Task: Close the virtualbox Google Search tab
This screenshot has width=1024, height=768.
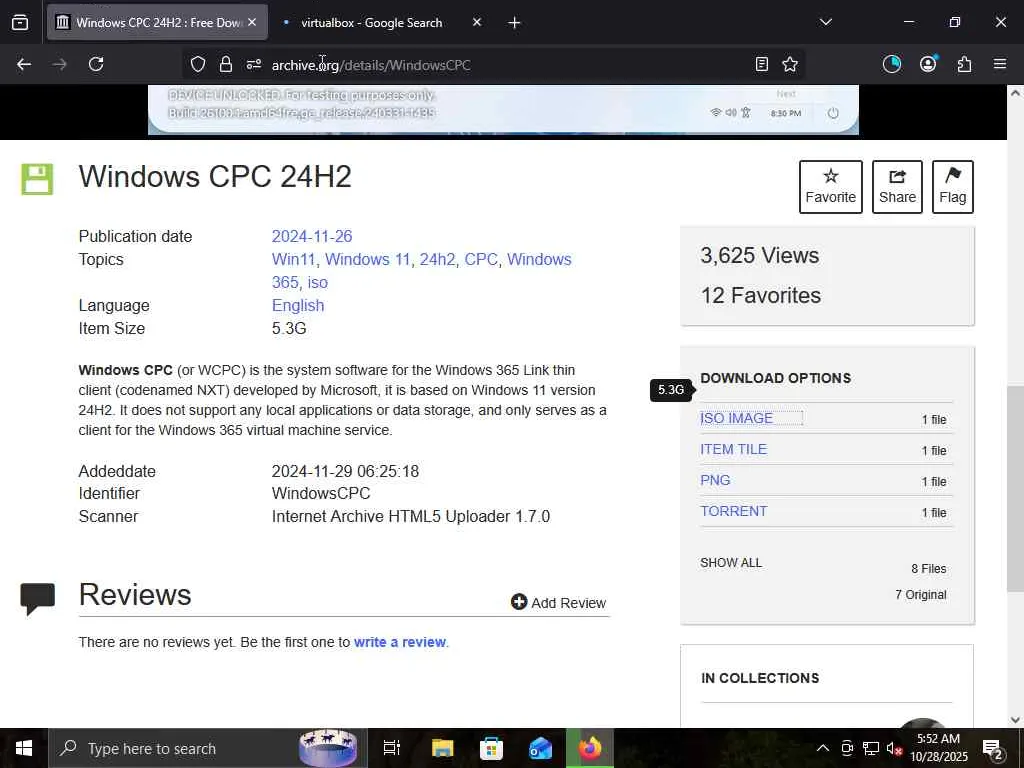Action: click(x=477, y=22)
